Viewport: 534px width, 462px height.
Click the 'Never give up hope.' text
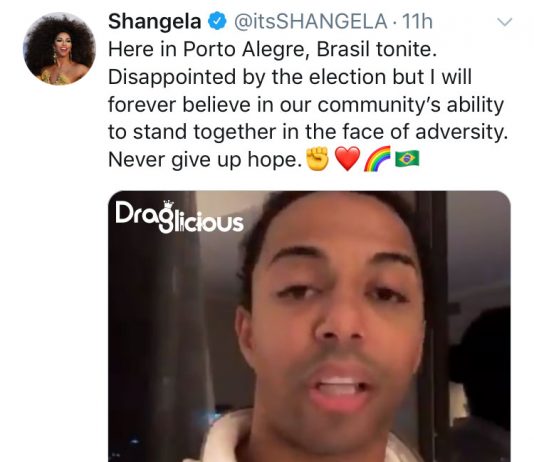[205, 159]
